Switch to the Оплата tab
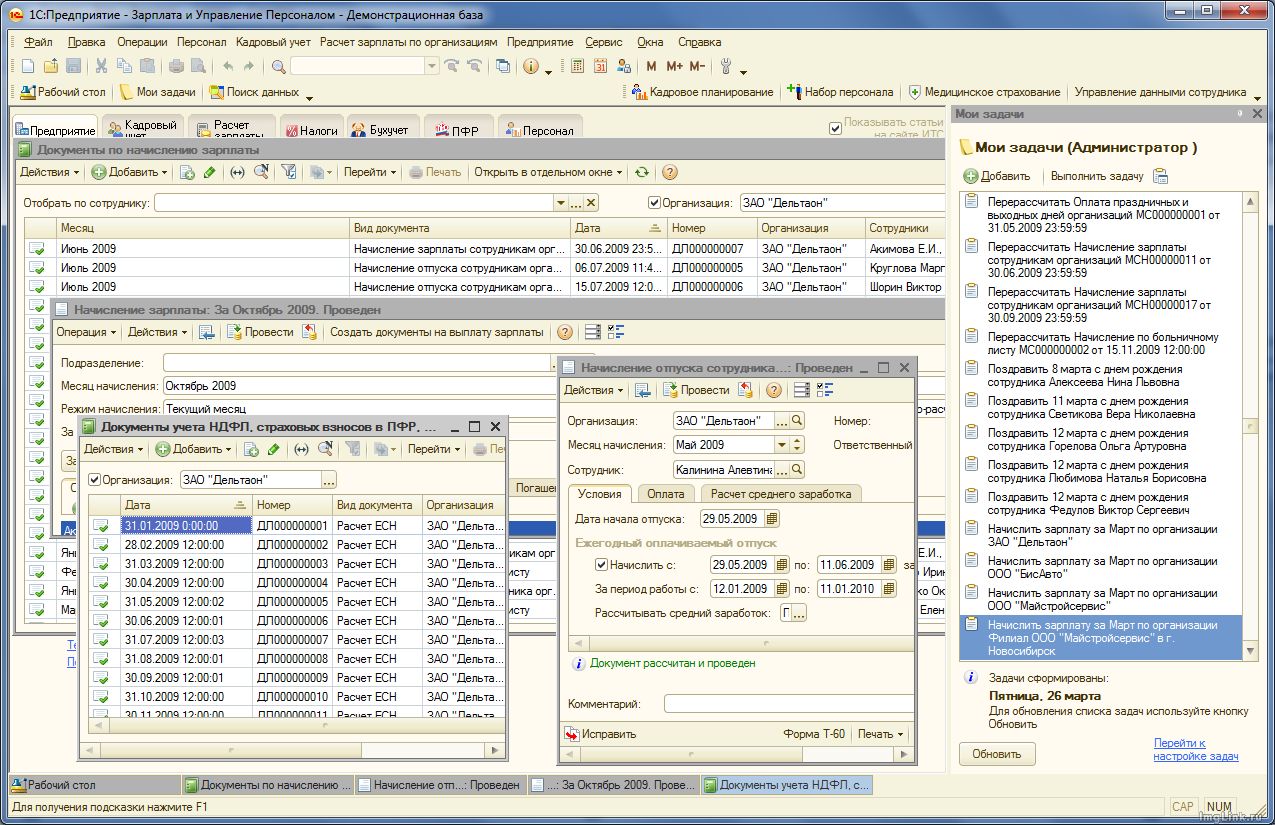 [x=665, y=494]
